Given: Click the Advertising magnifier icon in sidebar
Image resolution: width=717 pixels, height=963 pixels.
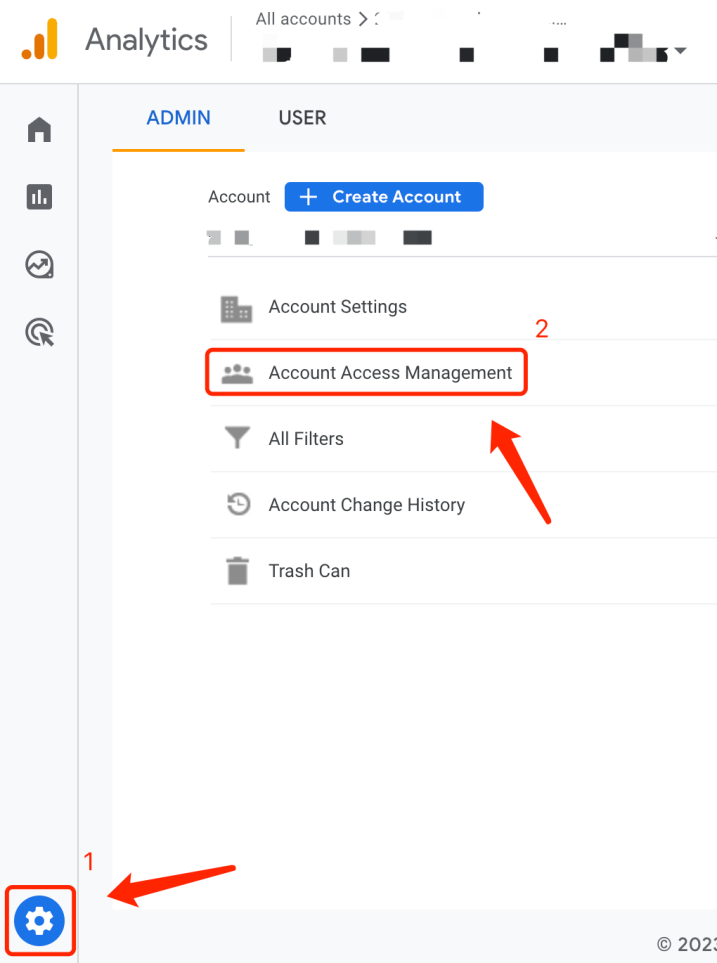Looking at the screenshot, I should point(39,332).
